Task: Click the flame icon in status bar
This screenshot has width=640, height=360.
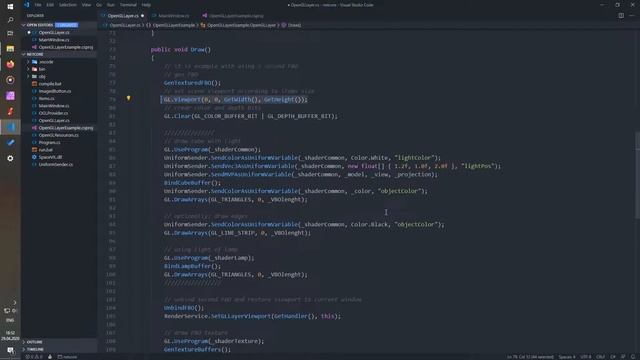Action: (x=50, y=357)
